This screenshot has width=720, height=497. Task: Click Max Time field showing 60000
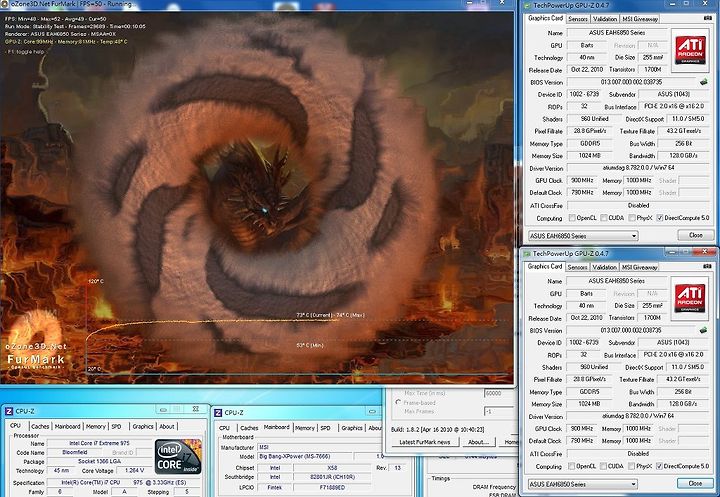tap(498, 393)
